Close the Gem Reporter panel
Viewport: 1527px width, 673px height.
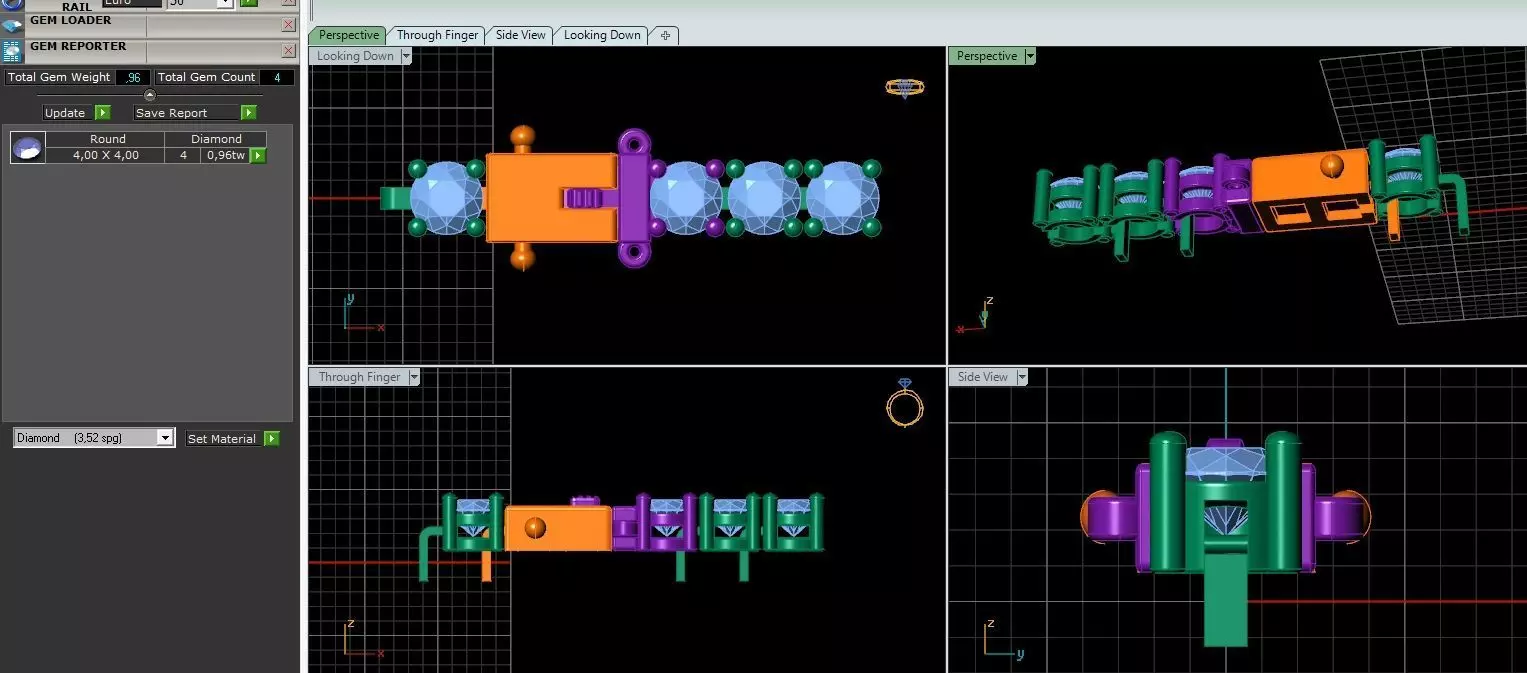coord(288,51)
